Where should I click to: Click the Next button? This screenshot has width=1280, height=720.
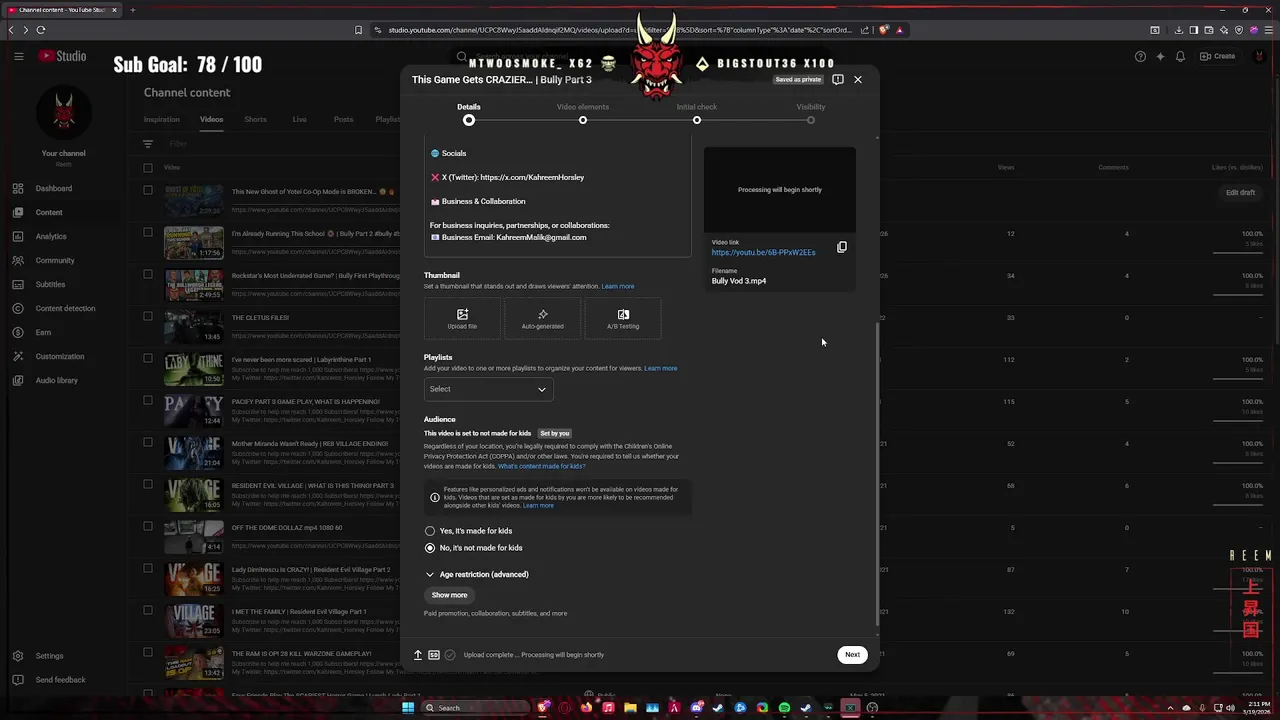(852, 655)
